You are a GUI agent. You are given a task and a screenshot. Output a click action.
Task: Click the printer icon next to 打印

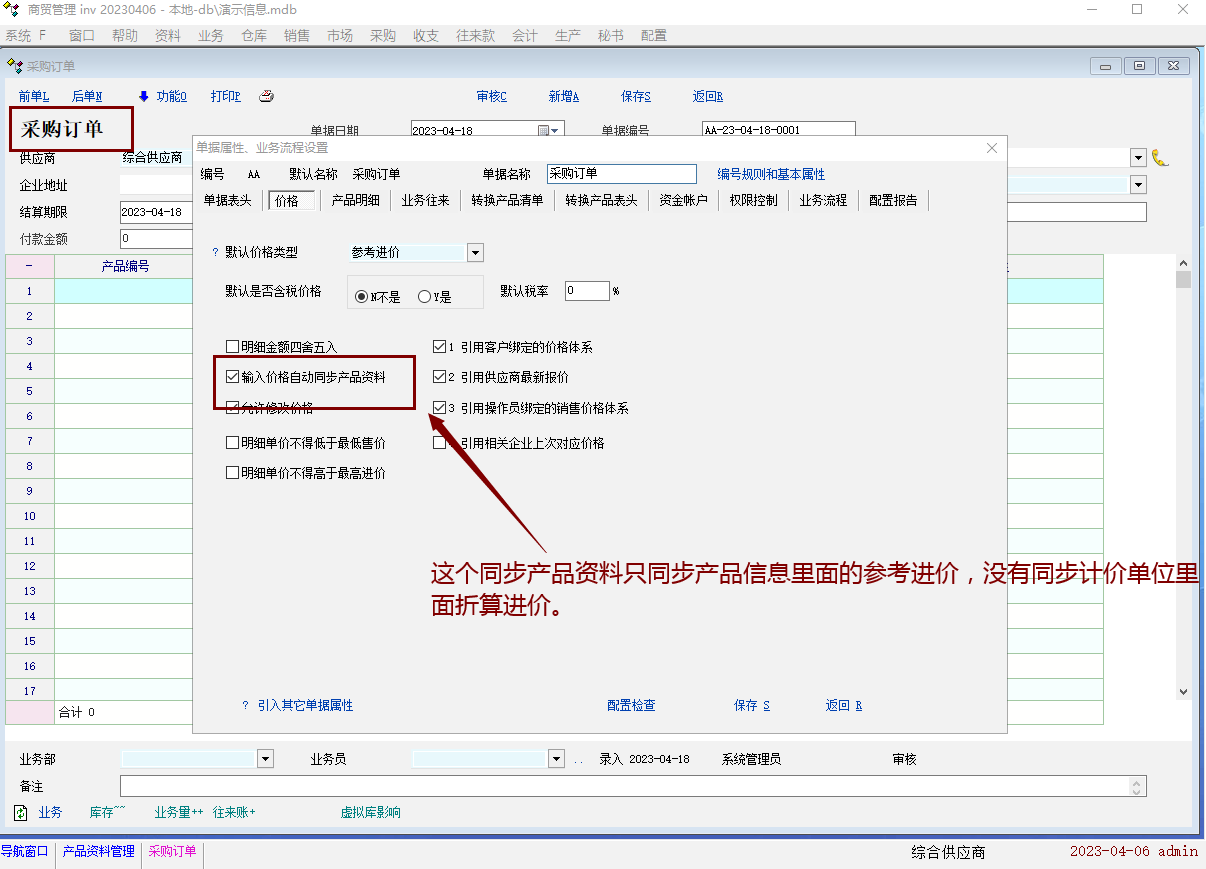pyautogui.click(x=266, y=97)
